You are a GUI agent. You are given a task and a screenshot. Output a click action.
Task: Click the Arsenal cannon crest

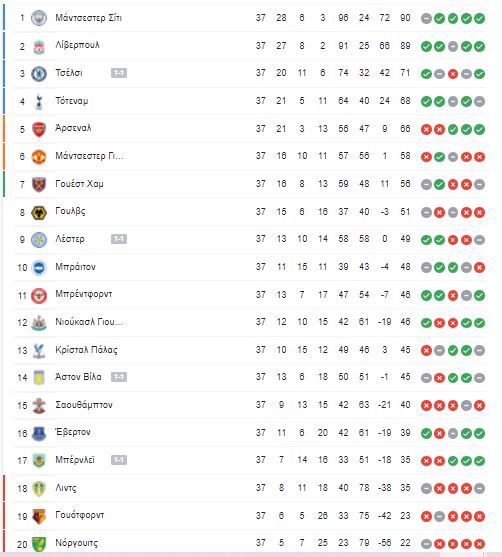coord(39,129)
